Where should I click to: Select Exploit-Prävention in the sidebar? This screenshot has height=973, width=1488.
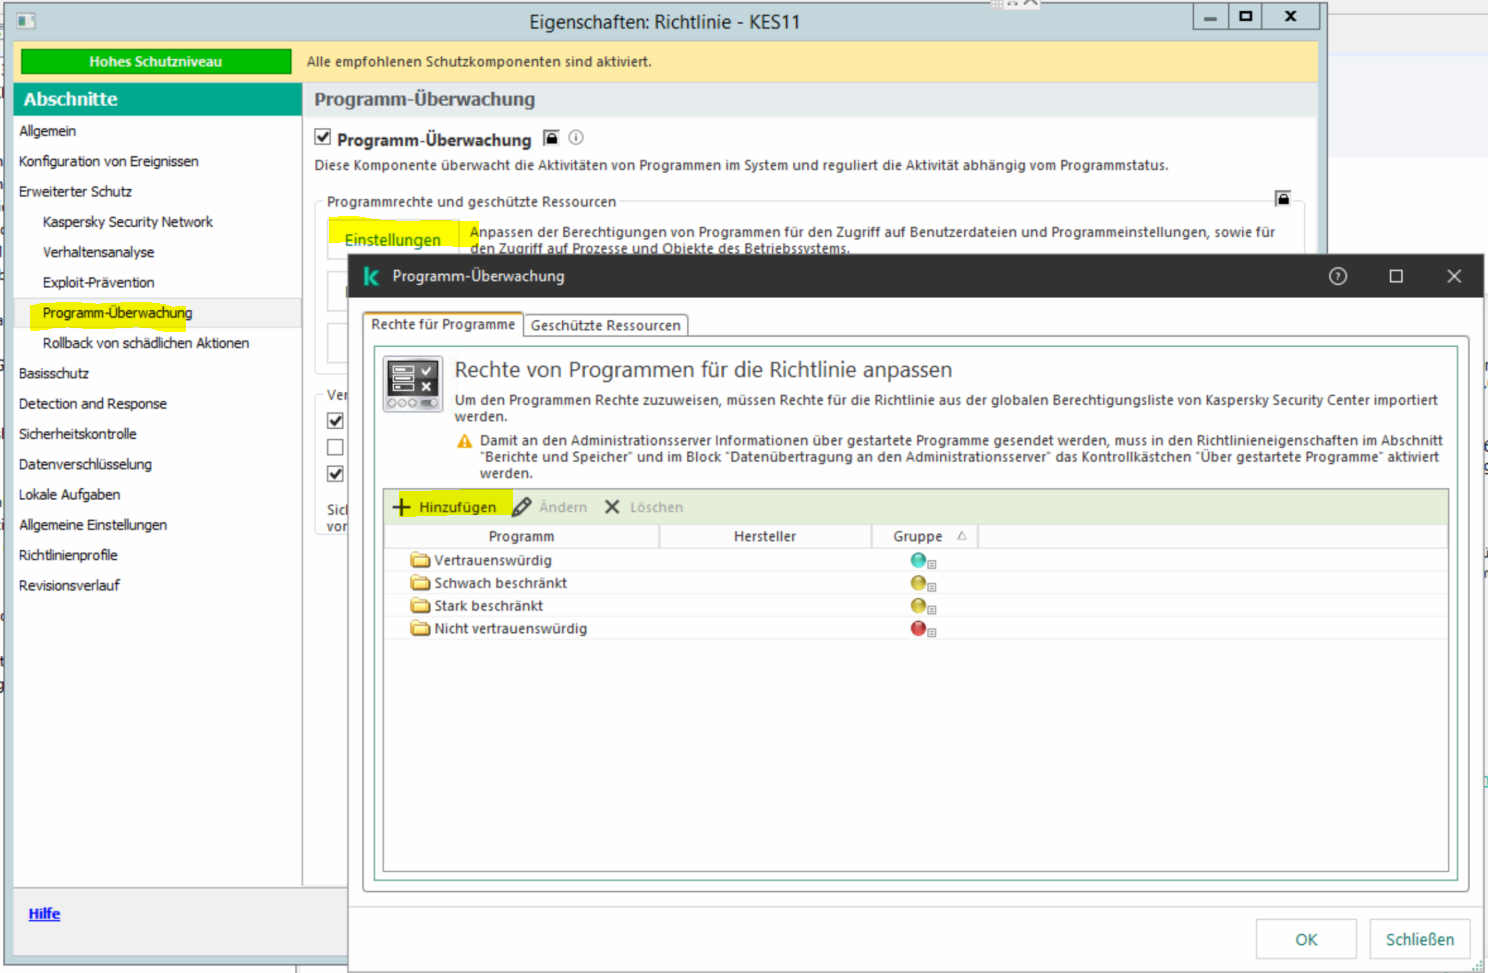pyautogui.click(x=98, y=282)
